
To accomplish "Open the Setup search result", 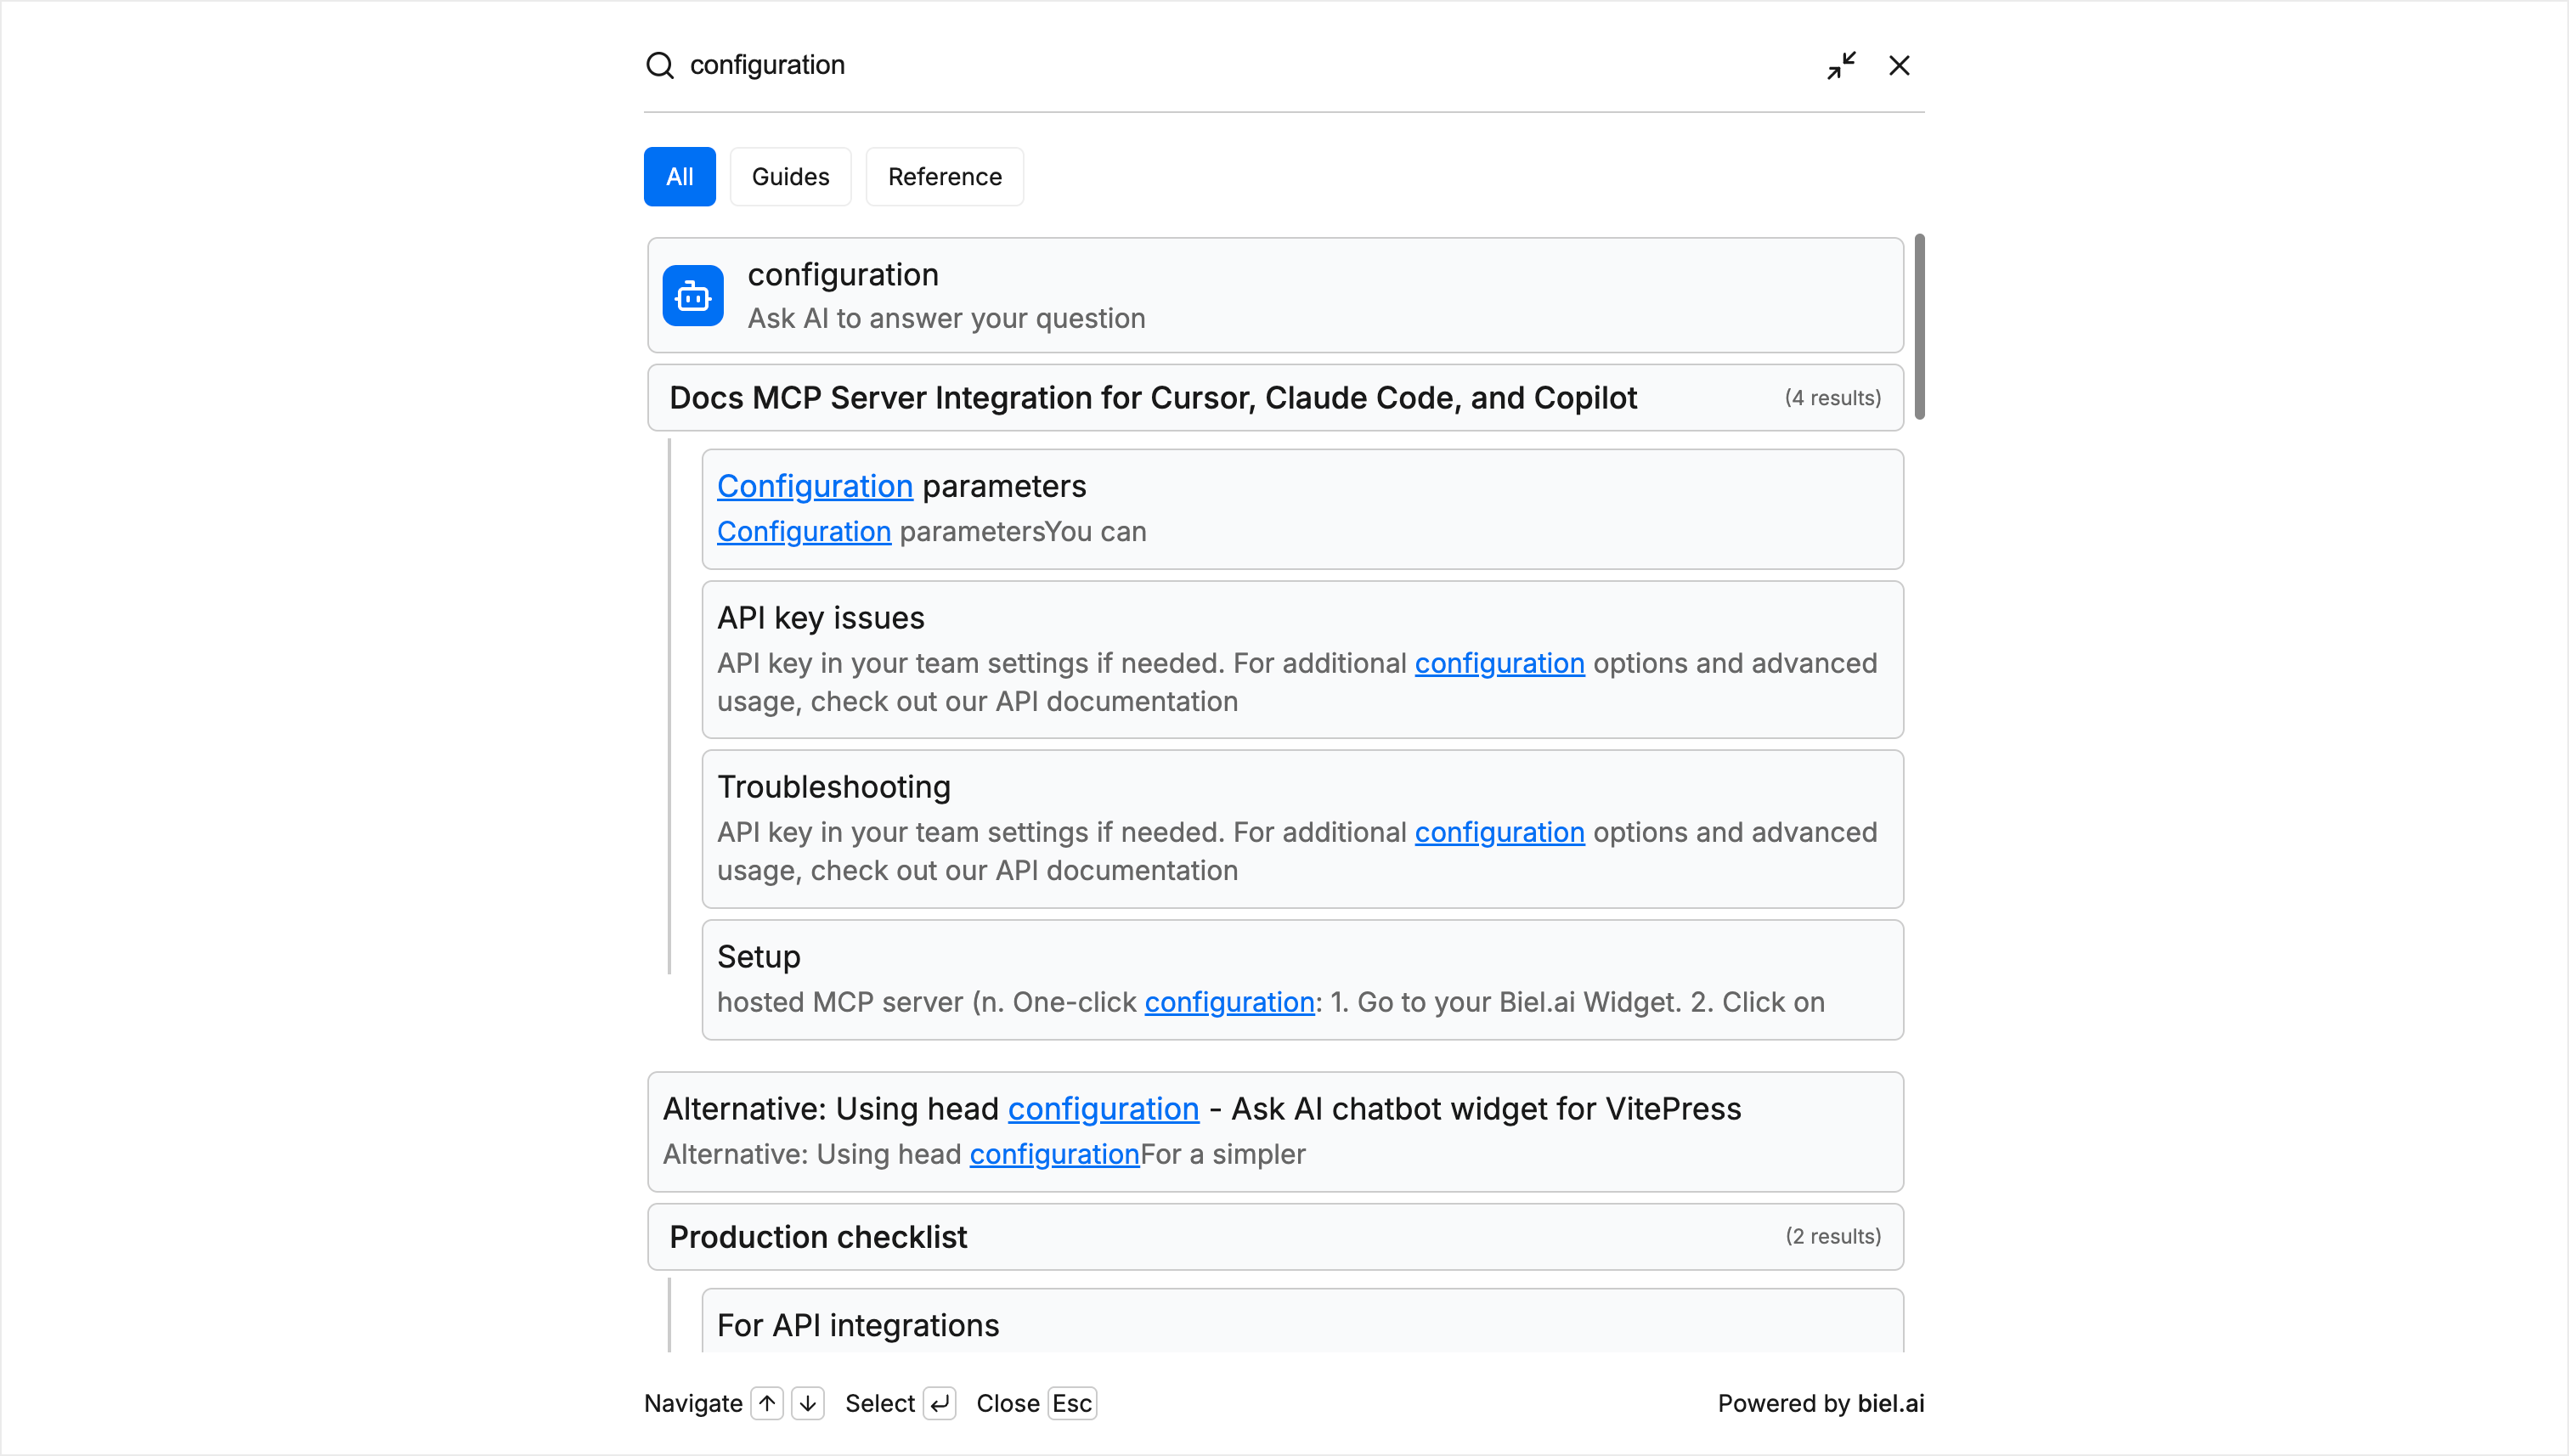I will pos(1301,979).
